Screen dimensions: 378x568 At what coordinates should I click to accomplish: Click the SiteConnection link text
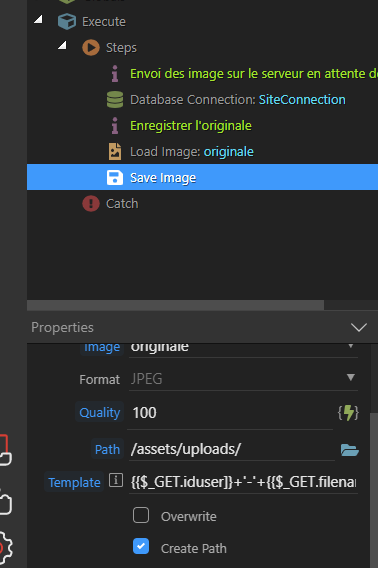(302, 100)
